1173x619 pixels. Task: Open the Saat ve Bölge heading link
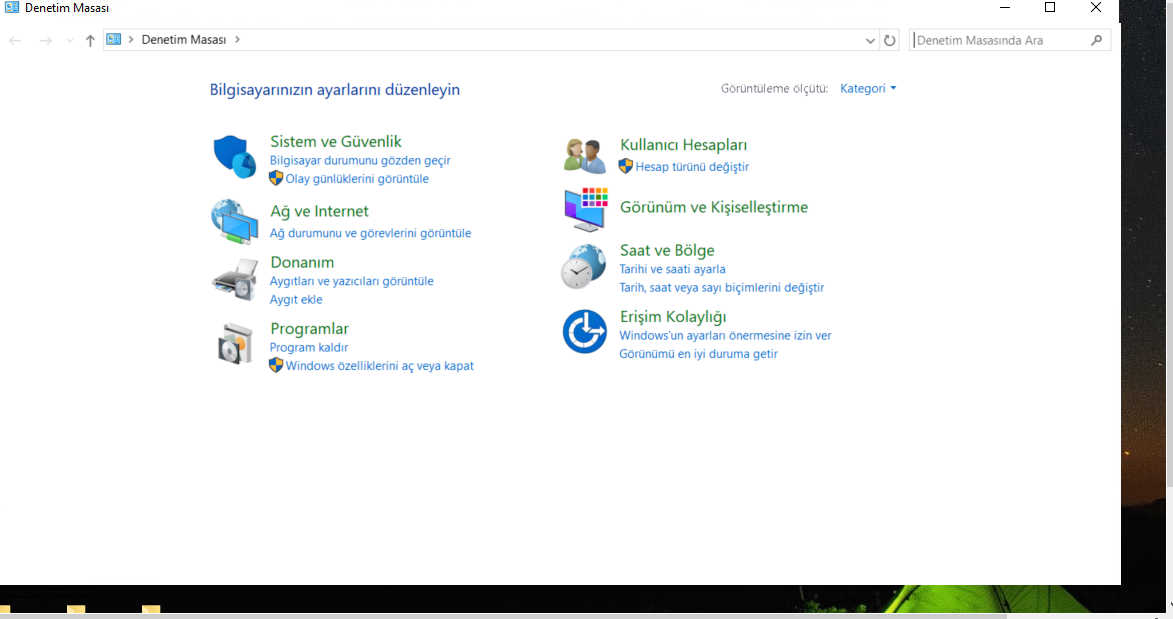point(667,250)
